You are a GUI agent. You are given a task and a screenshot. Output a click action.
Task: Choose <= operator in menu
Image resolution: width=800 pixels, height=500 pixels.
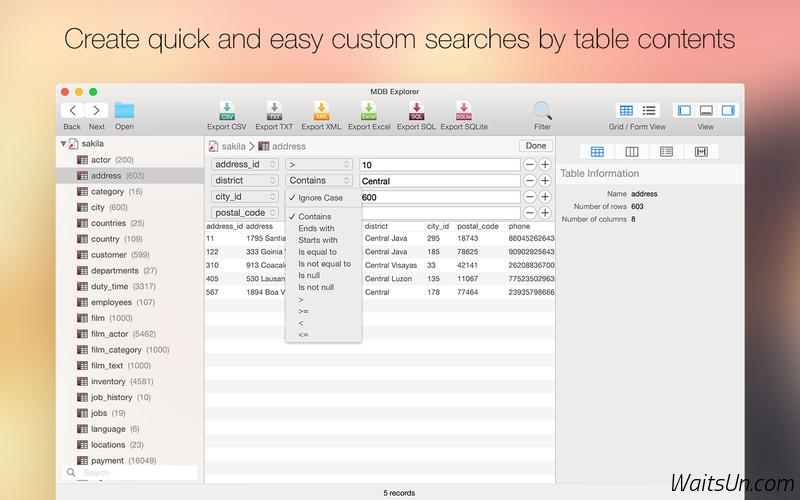[323, 335]
